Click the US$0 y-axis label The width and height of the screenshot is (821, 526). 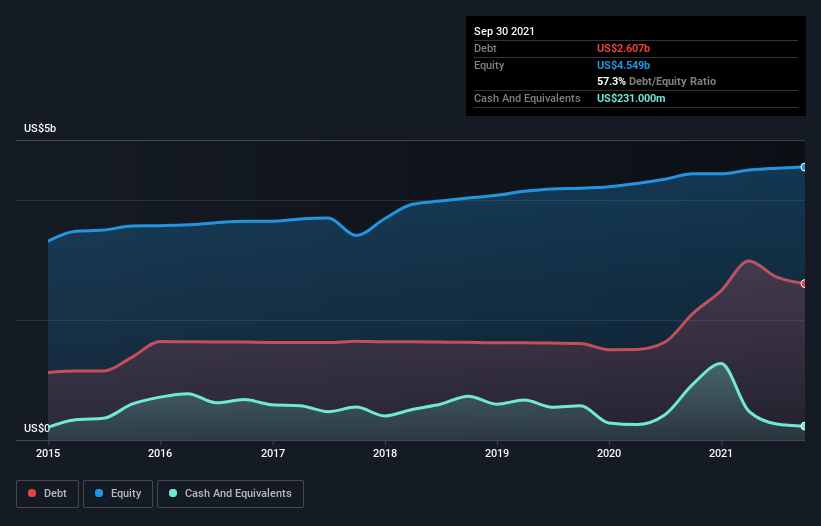click(x=37, y=428)
